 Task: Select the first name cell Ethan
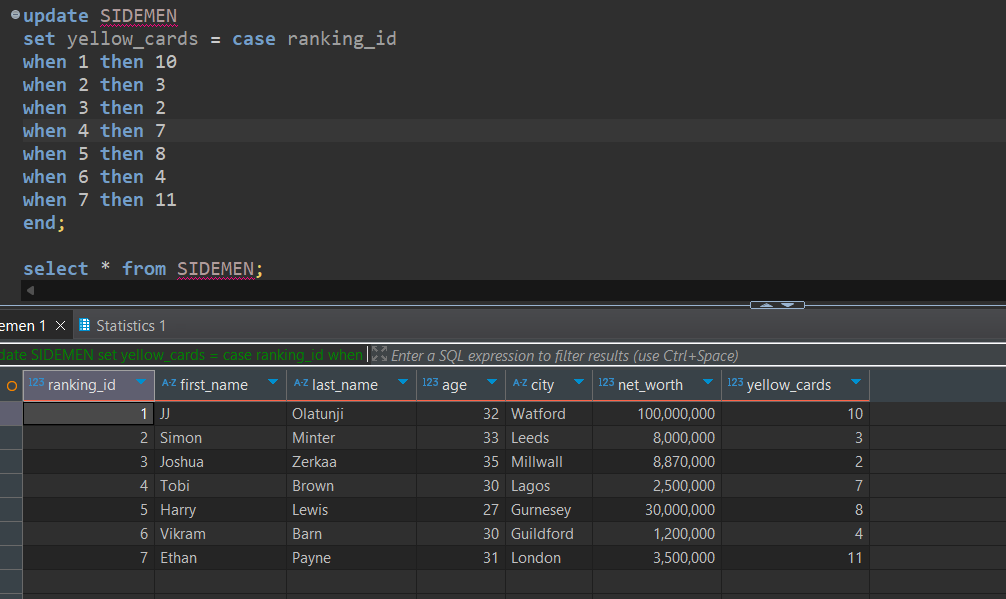[x=221, y=558]
